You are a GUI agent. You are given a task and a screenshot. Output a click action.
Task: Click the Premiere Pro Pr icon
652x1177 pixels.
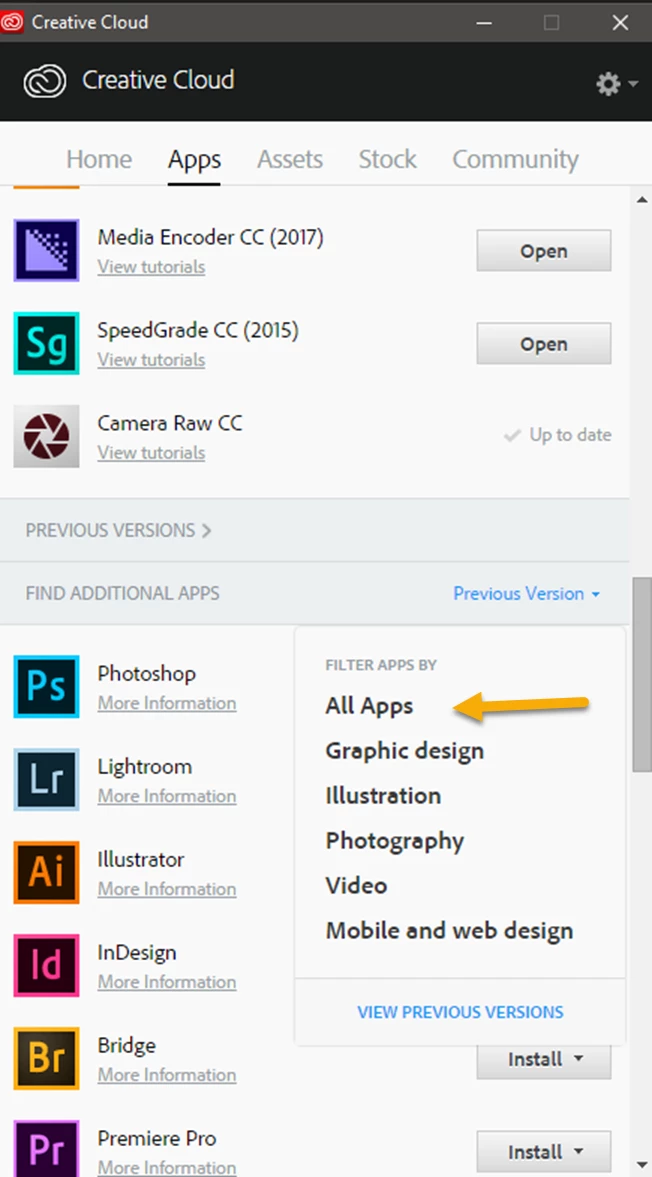point(47,1148)
